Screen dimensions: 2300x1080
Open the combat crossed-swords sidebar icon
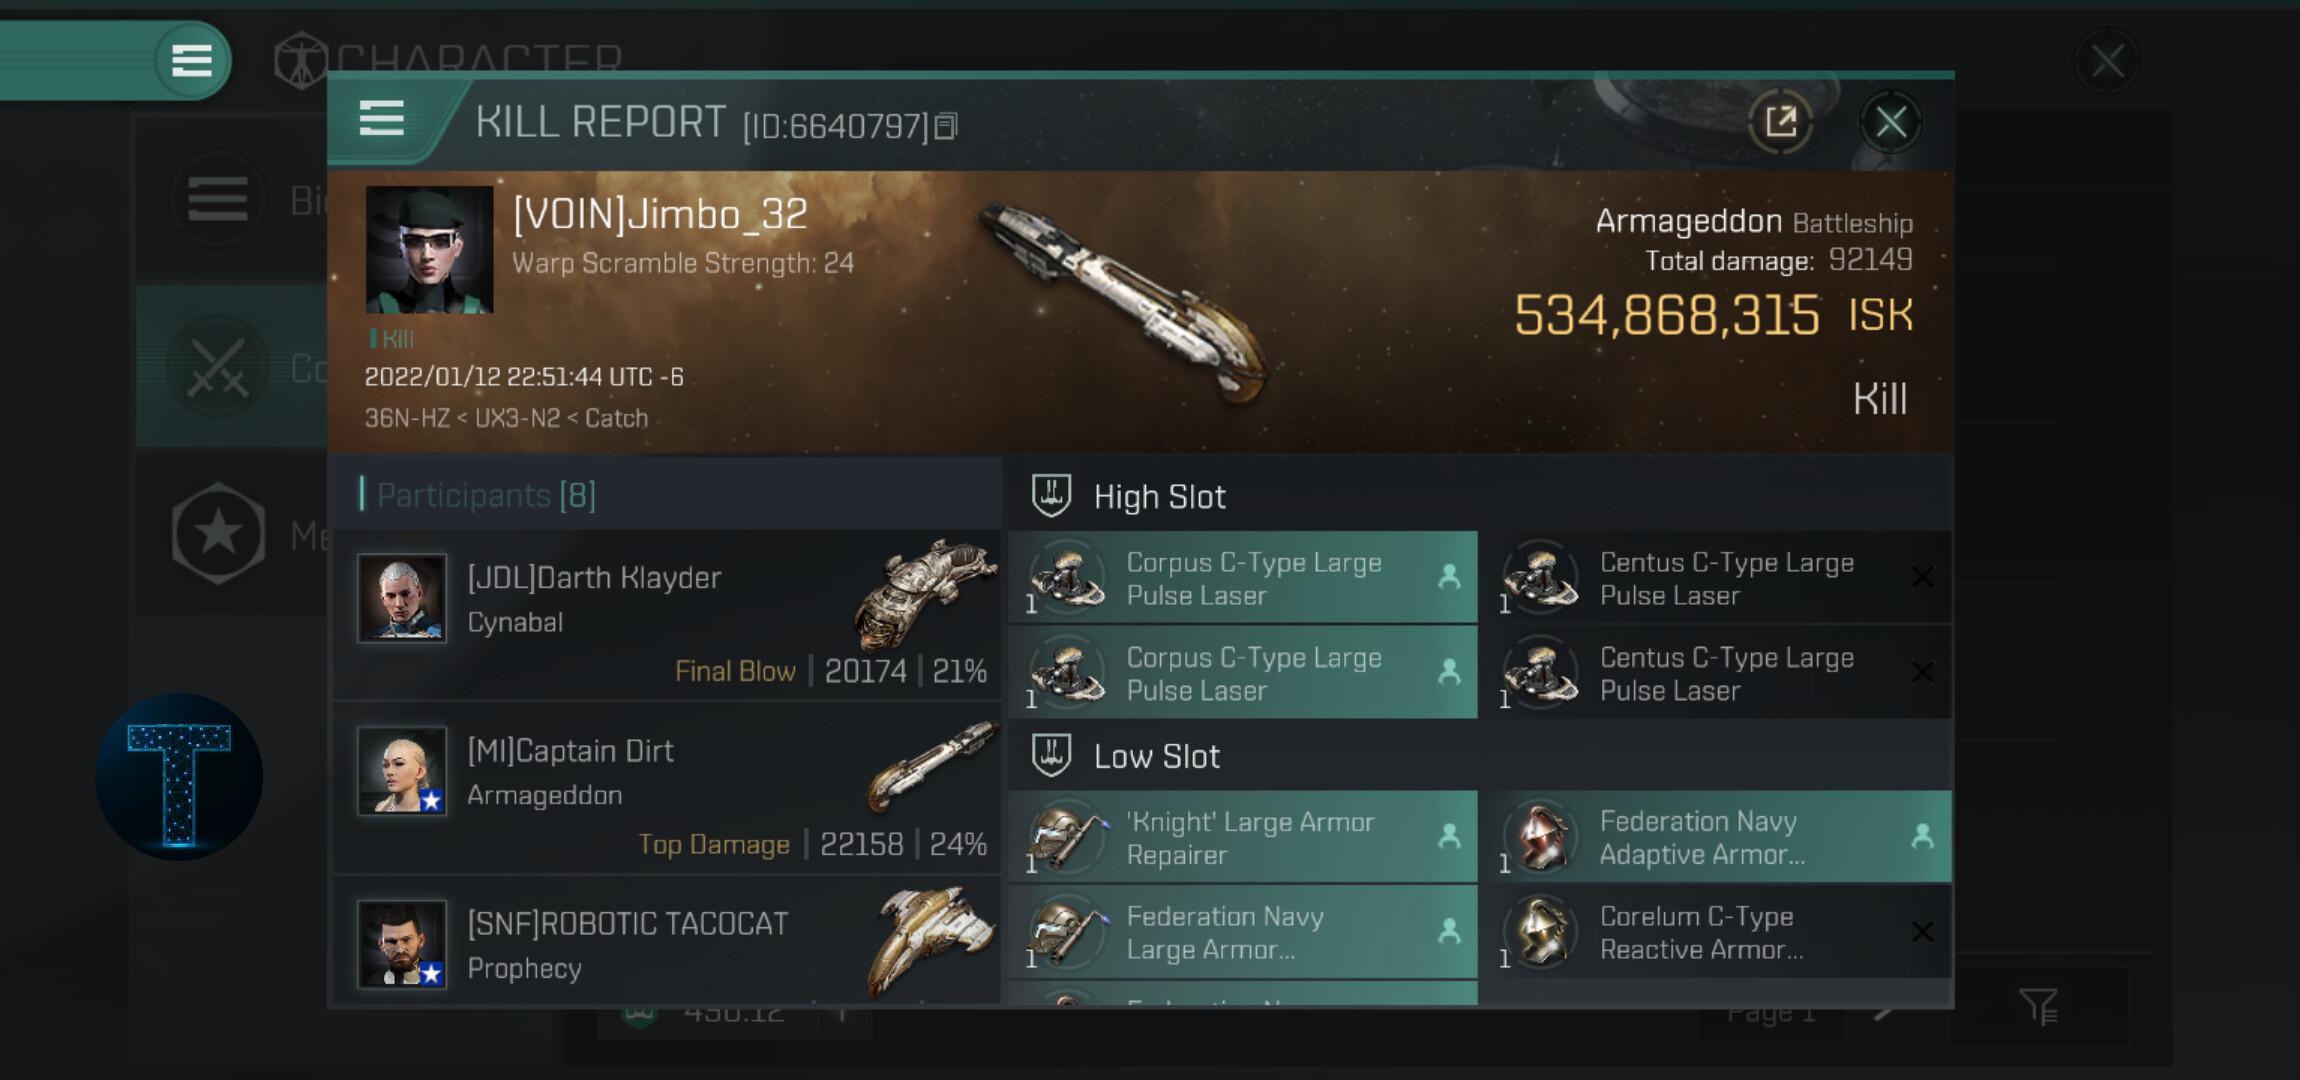(218, 367)
